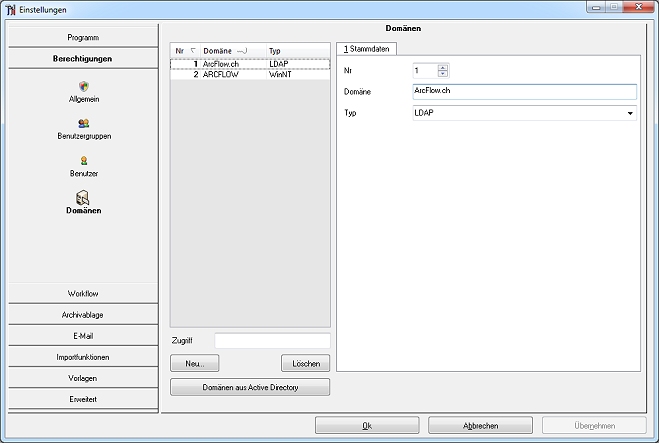The width and height of the screenshot is (659, 443).
Task: Click the Abbrechen button
Action: [x=480, y=425]
